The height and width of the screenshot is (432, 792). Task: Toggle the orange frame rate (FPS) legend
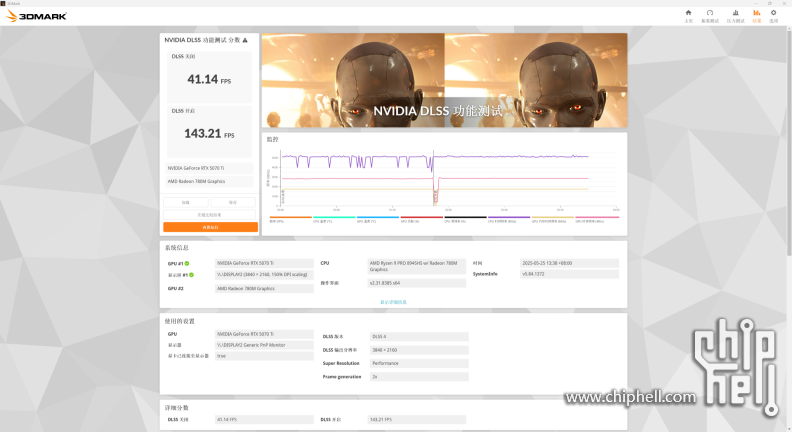[290, 219]
